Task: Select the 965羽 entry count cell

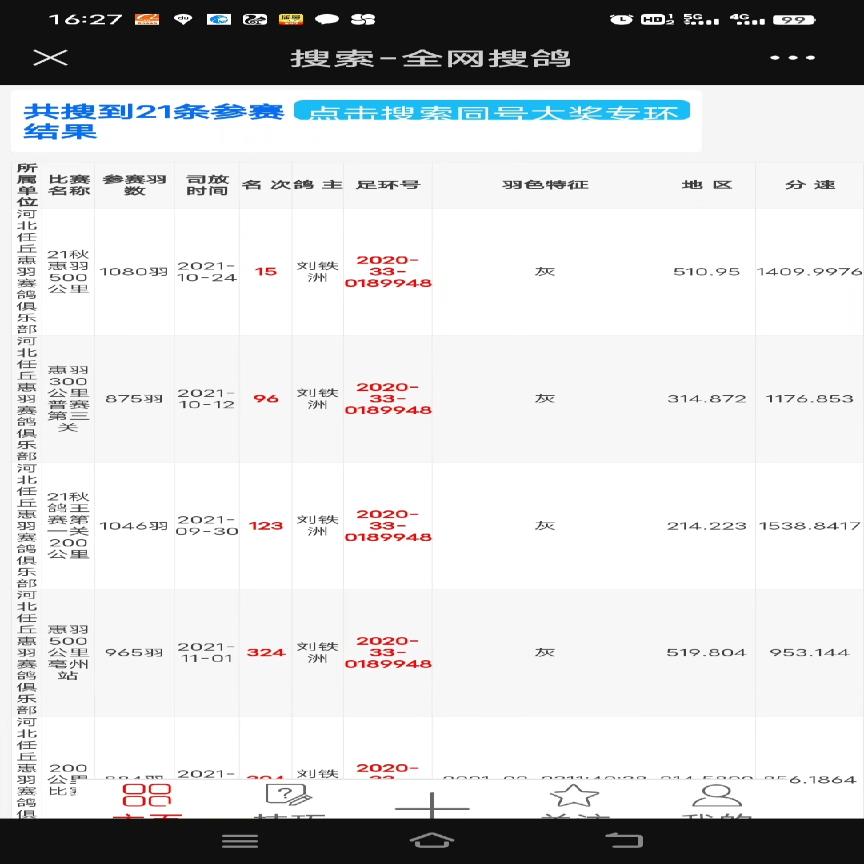Action: 134,652
